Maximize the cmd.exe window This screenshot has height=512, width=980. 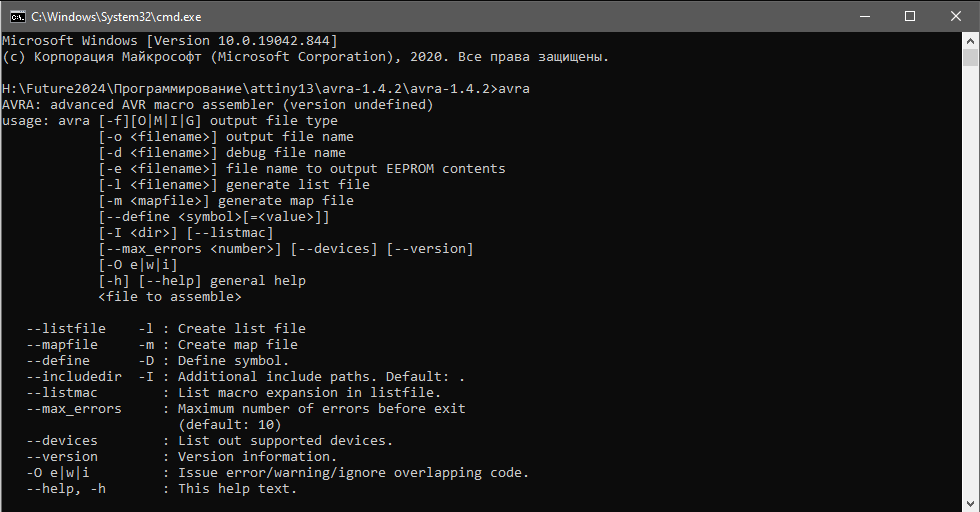910,16
